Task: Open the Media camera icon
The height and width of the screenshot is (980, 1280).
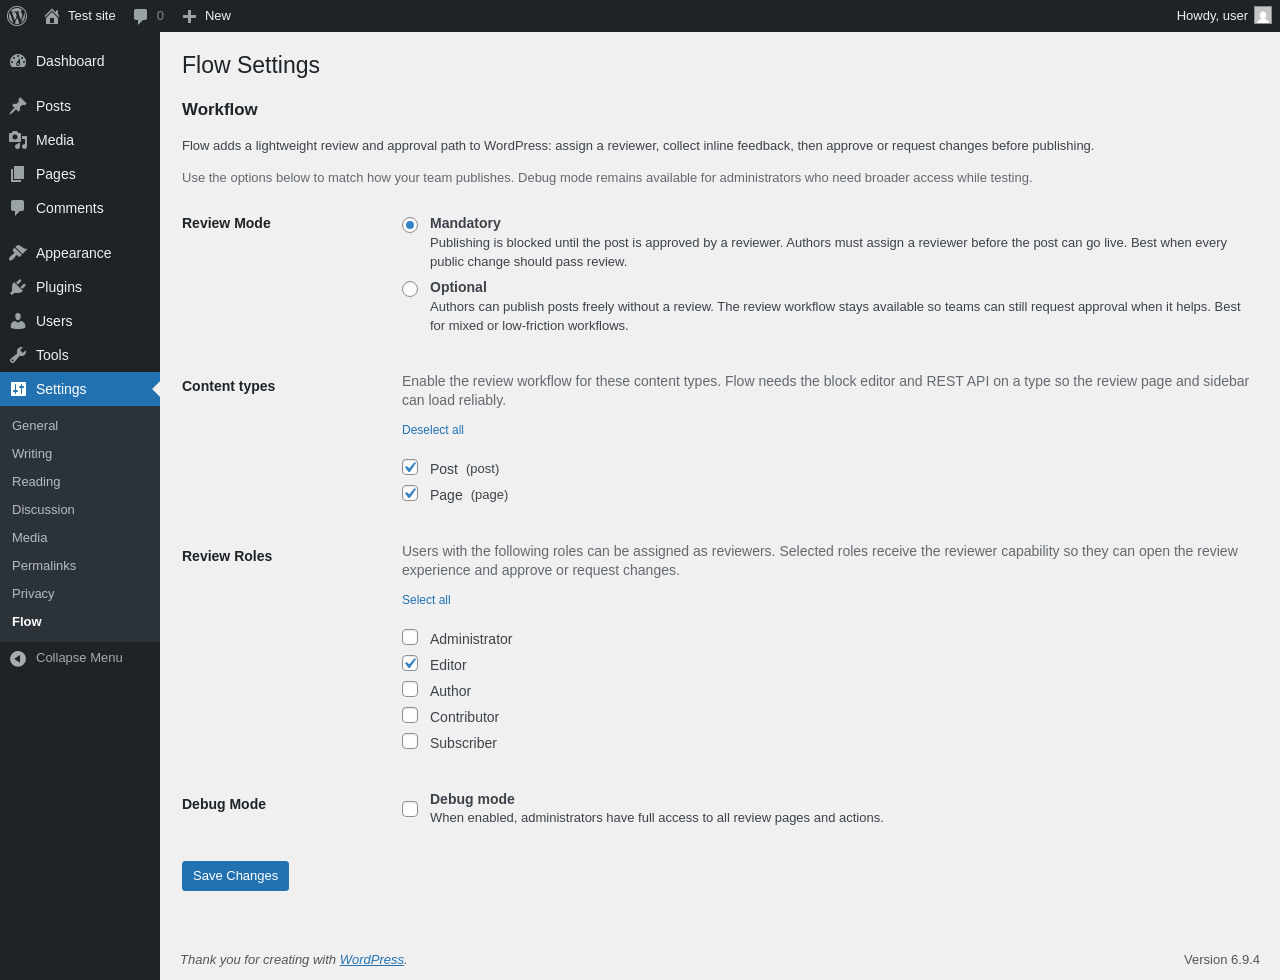Action: click(18, 140)
